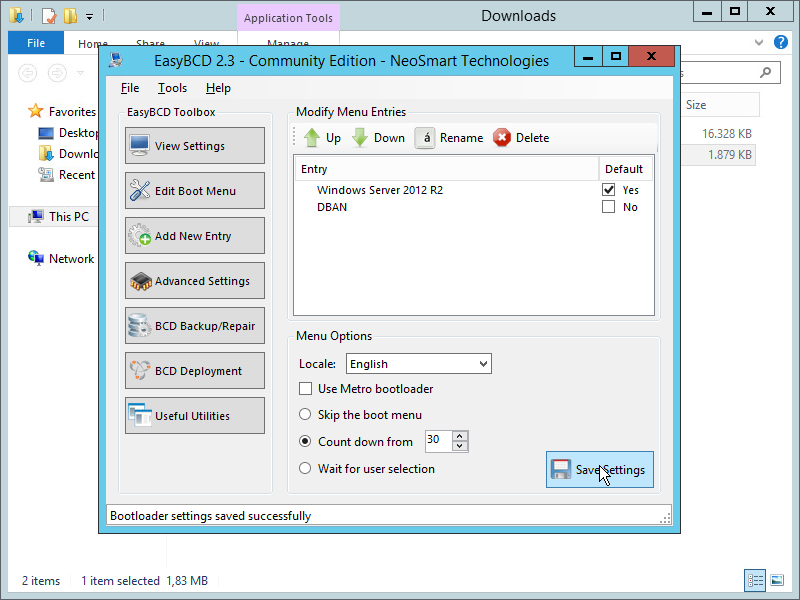Click the 16.328 KB file size cell

(727, 134)
